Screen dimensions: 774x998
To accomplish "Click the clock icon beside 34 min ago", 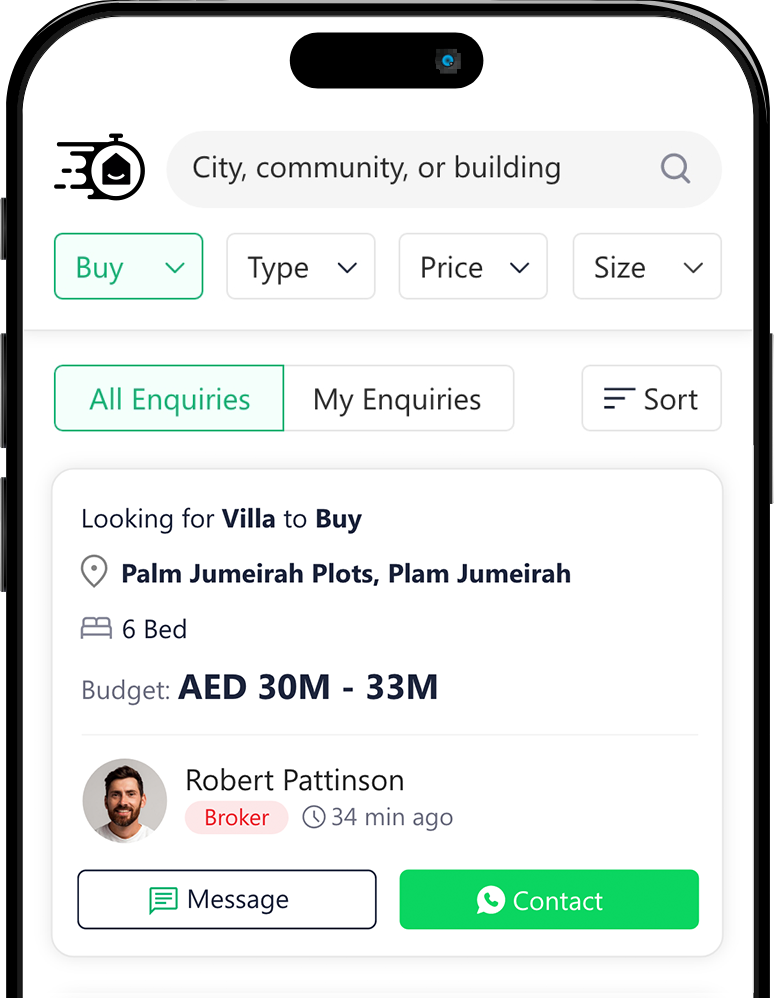I will pyautogui.click(x=314, y=817).
